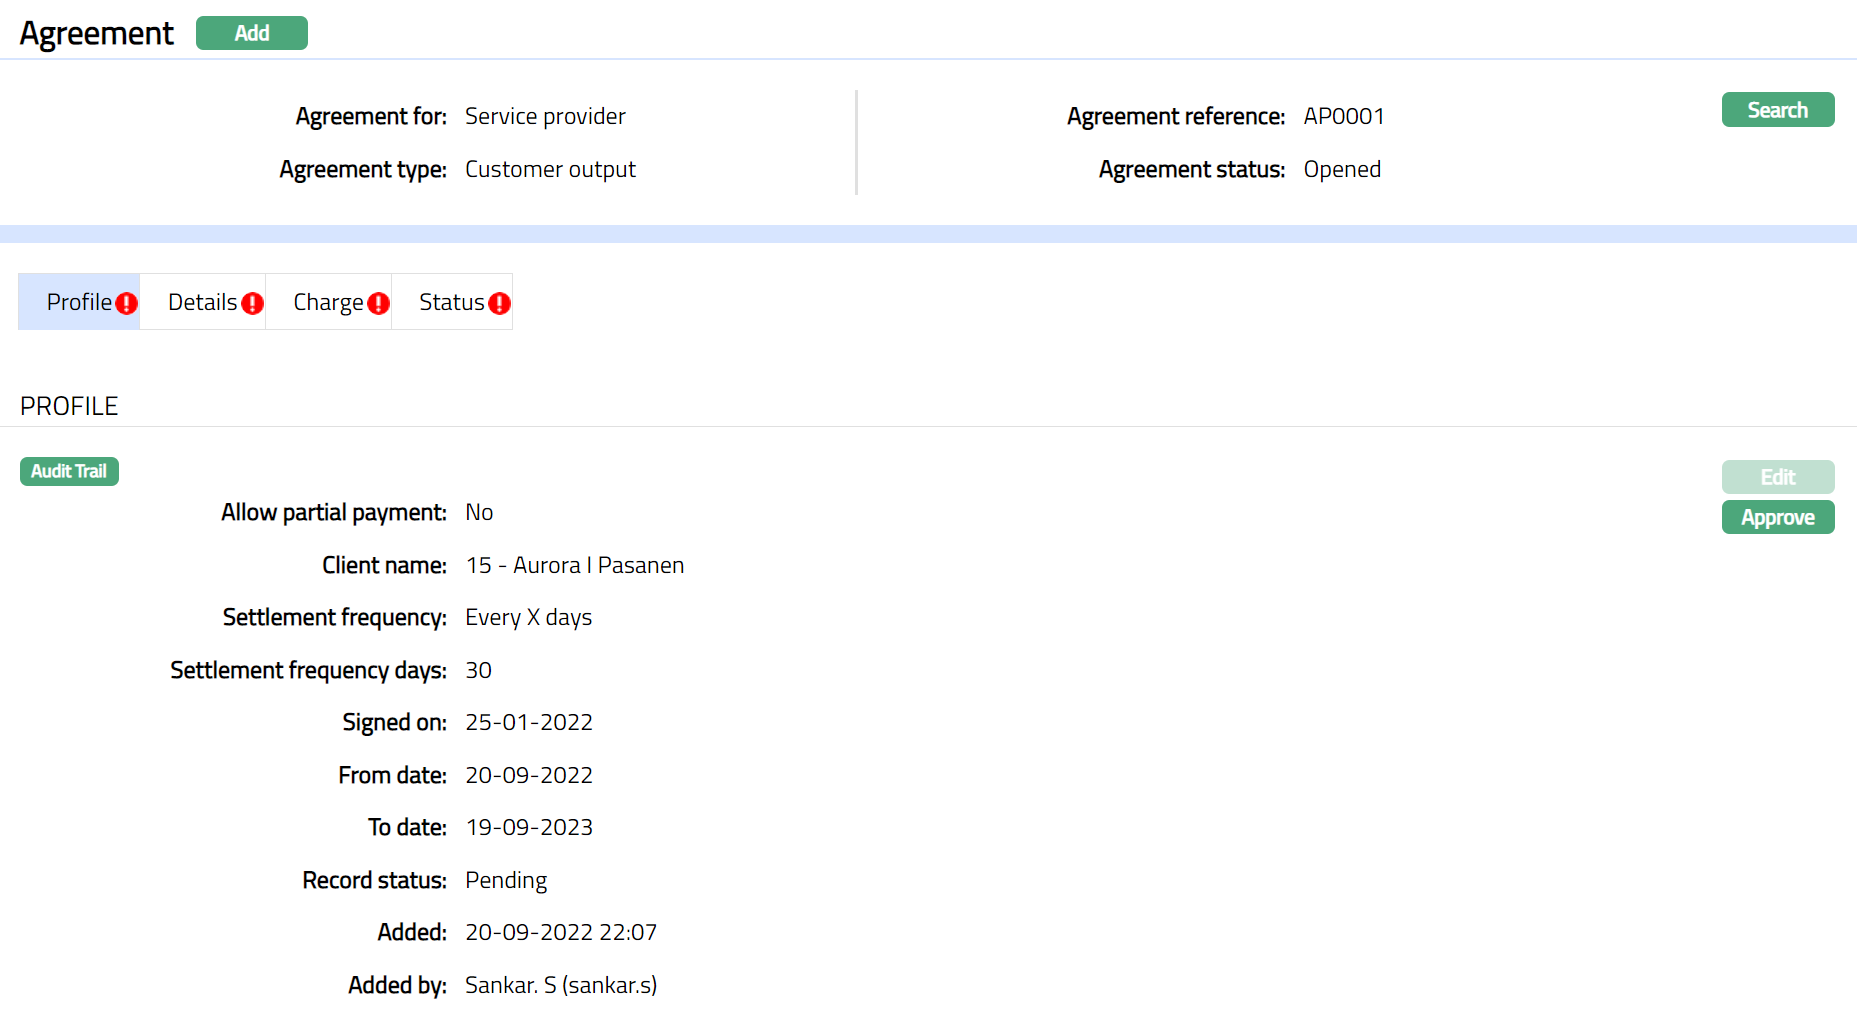The image size is (1857, 1015).
Task: Click the red error icon next to Charge
Action: pyautogui.click(x=378, y=304)
